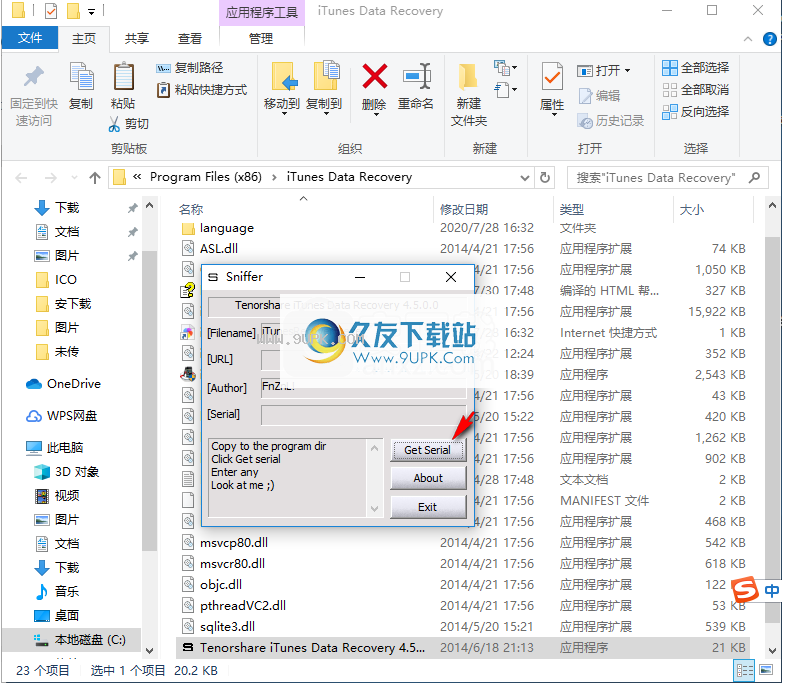The image size is (786, 683).
Task: Select the ICO folder in the sidebar
Action: pyautogui.click(x=66, y=280)
